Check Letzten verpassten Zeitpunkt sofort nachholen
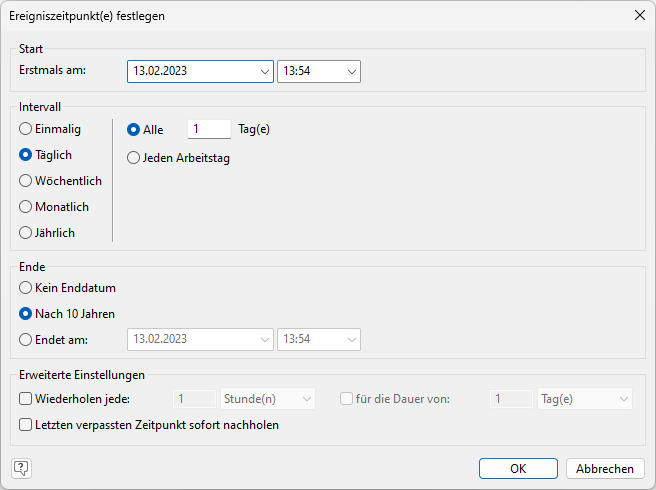Screen dimensions: 656x490 (26, 425)
